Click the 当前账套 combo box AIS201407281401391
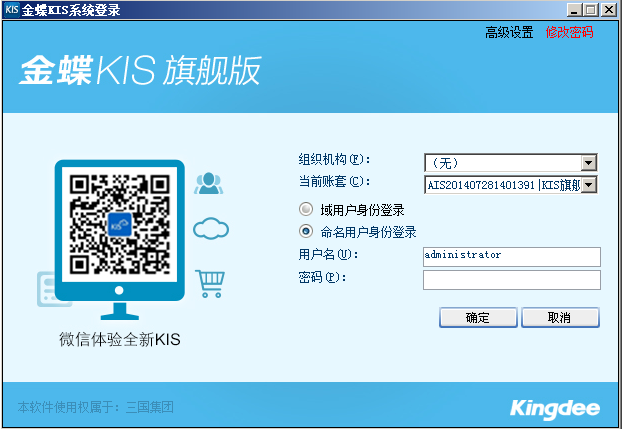This screenshot has width=622, height=429. (x=511, y=185)
